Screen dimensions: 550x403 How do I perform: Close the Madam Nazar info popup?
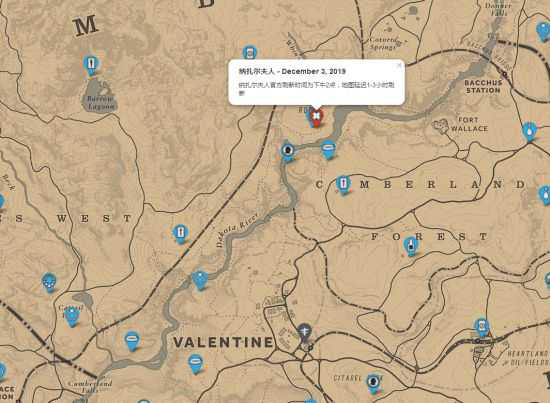point(398,65)
